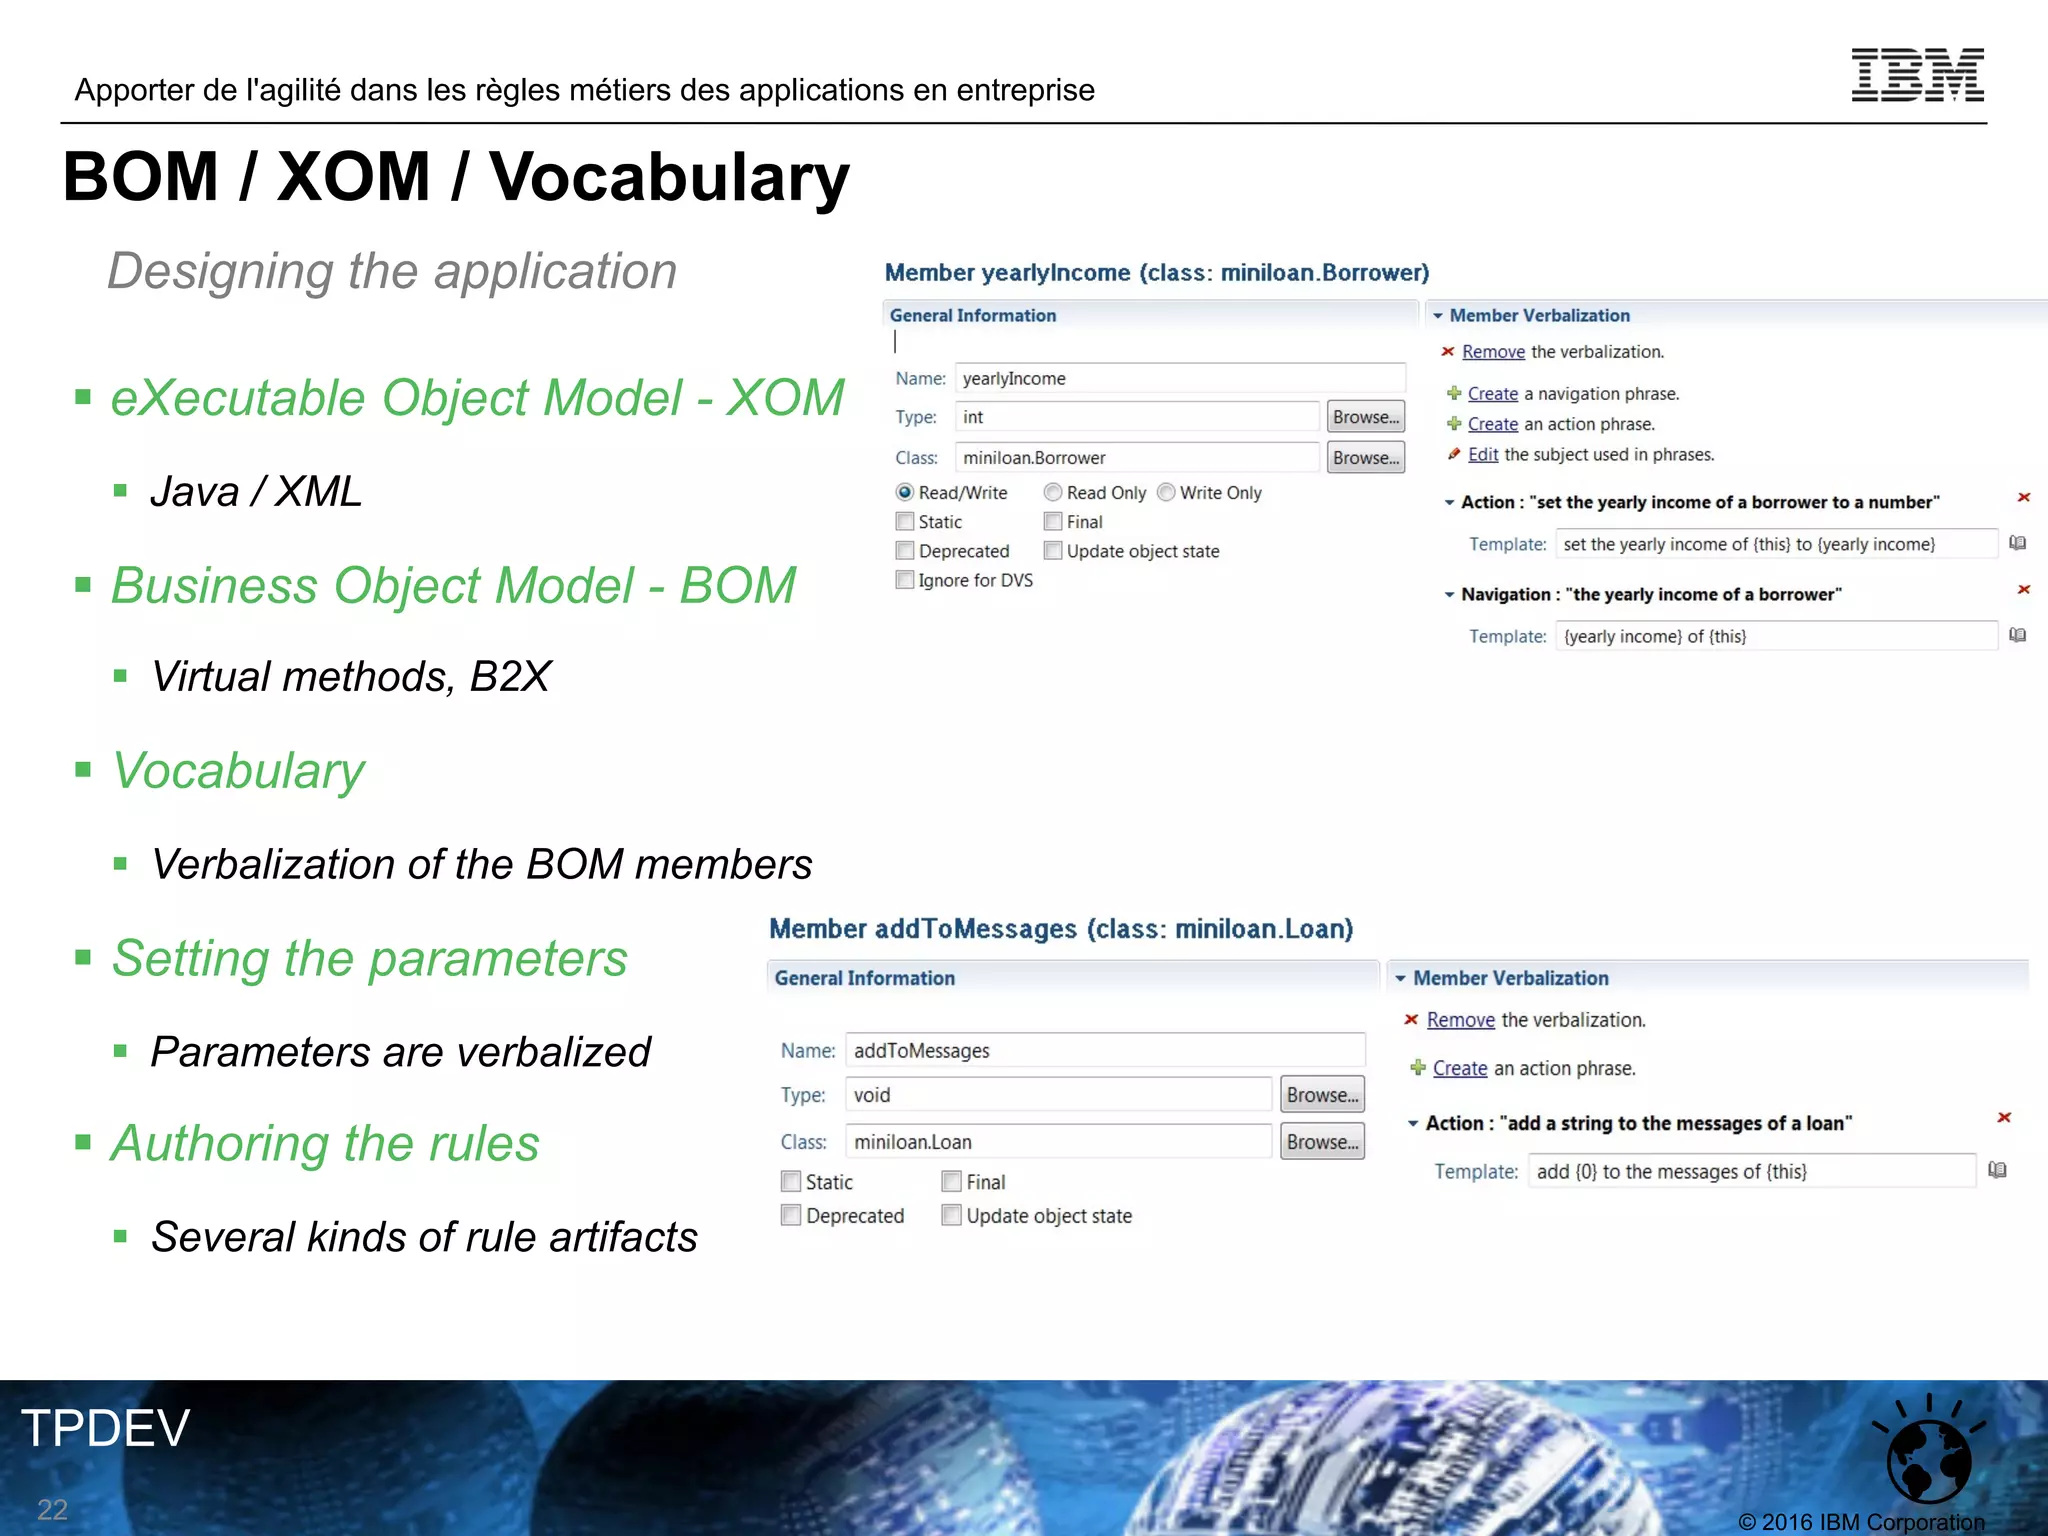Collapse the Navigation 'the yearly income' section

(x=1449, y=594)
